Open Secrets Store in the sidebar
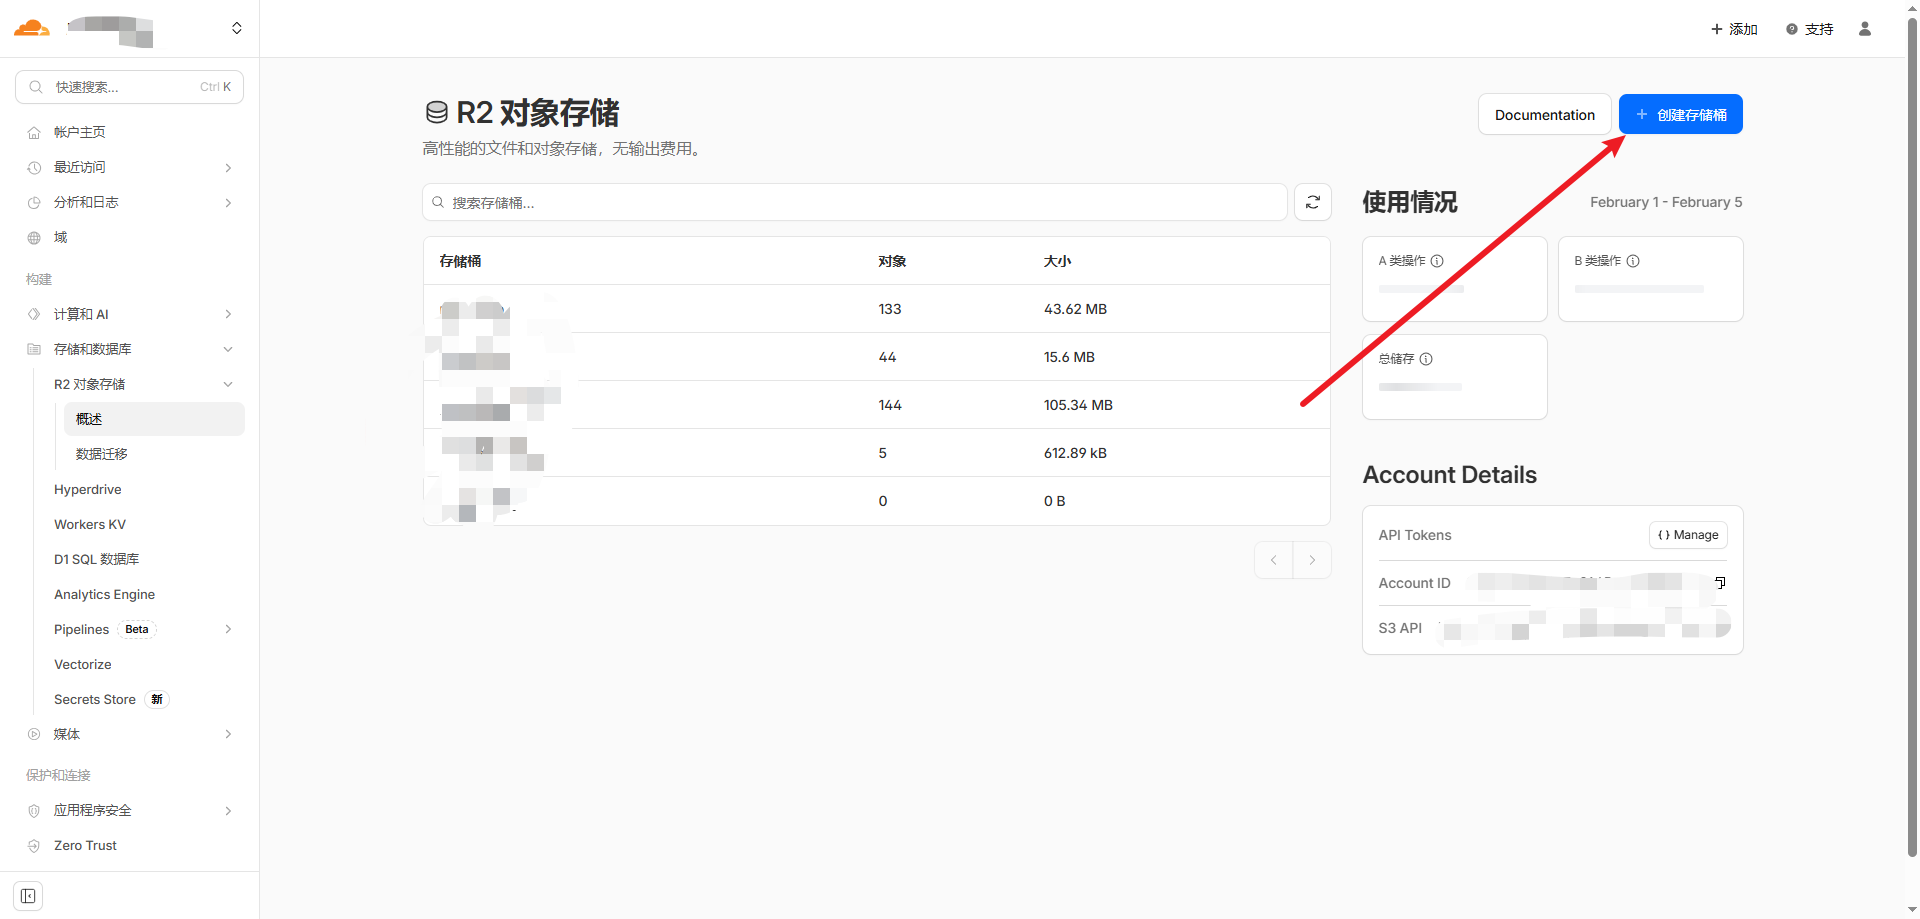 (95, 699)
